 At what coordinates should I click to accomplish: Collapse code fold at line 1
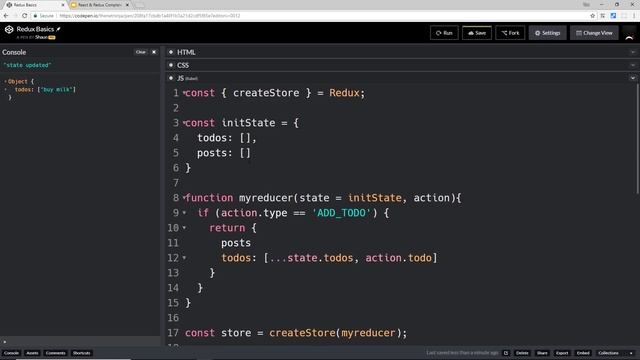click(184, 93)
